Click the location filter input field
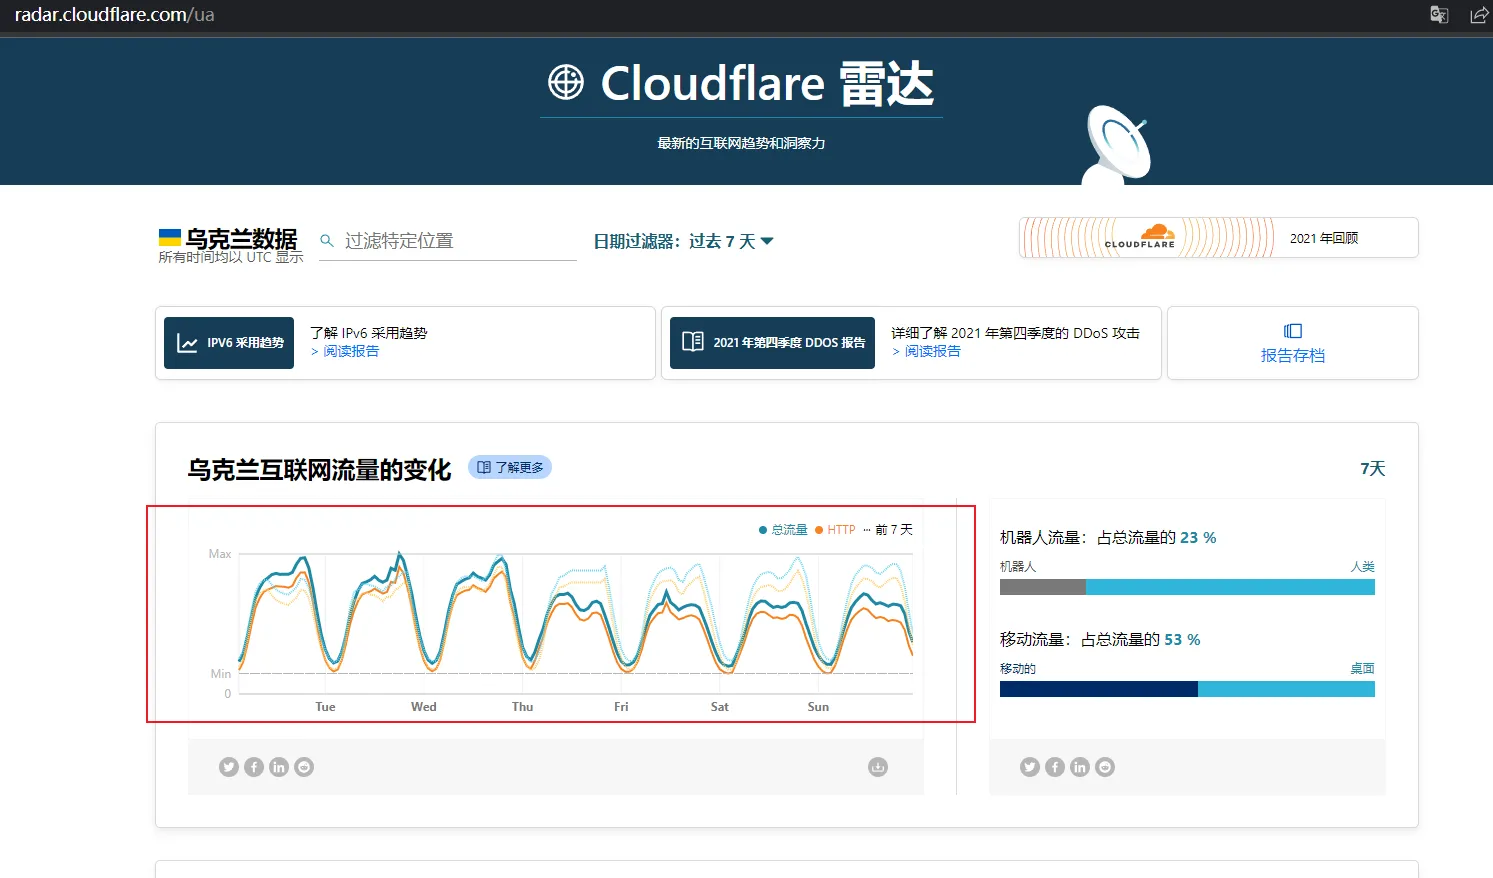The image size is (1493, 878). point(448,241)
